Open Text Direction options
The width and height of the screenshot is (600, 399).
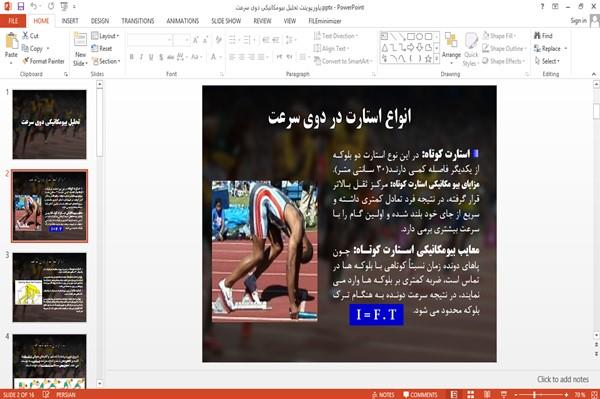click(x=336, y=36)
